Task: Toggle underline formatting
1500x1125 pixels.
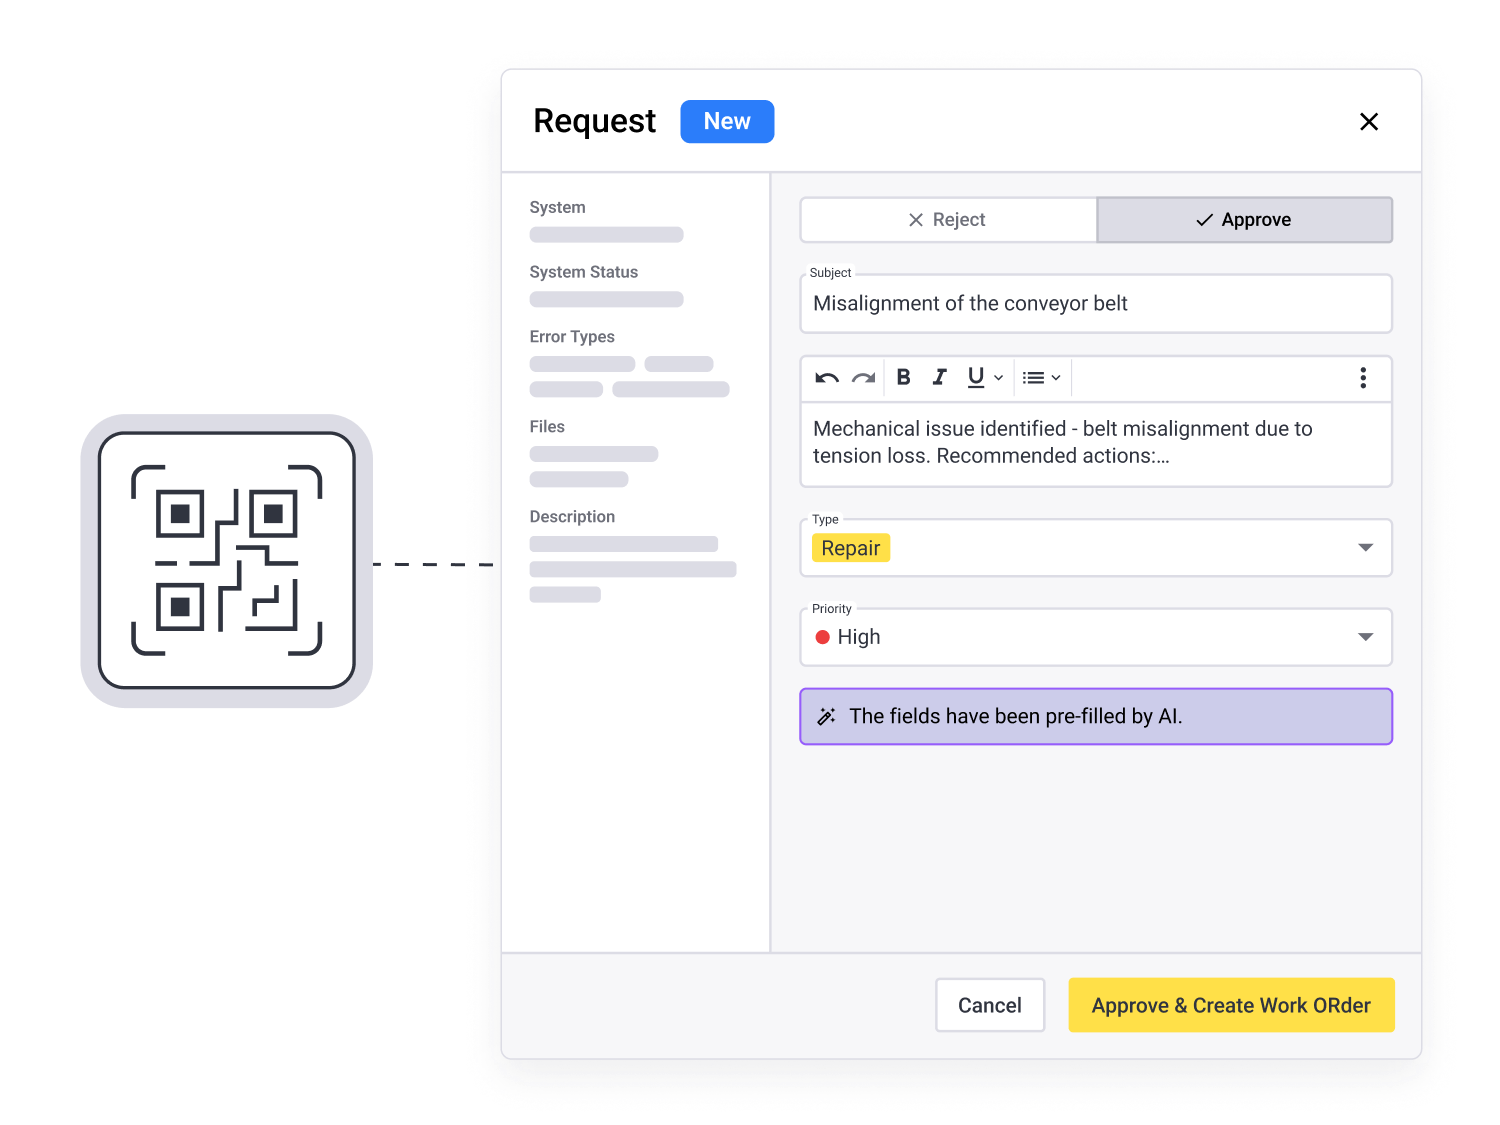Action: [x=976, y=377]
